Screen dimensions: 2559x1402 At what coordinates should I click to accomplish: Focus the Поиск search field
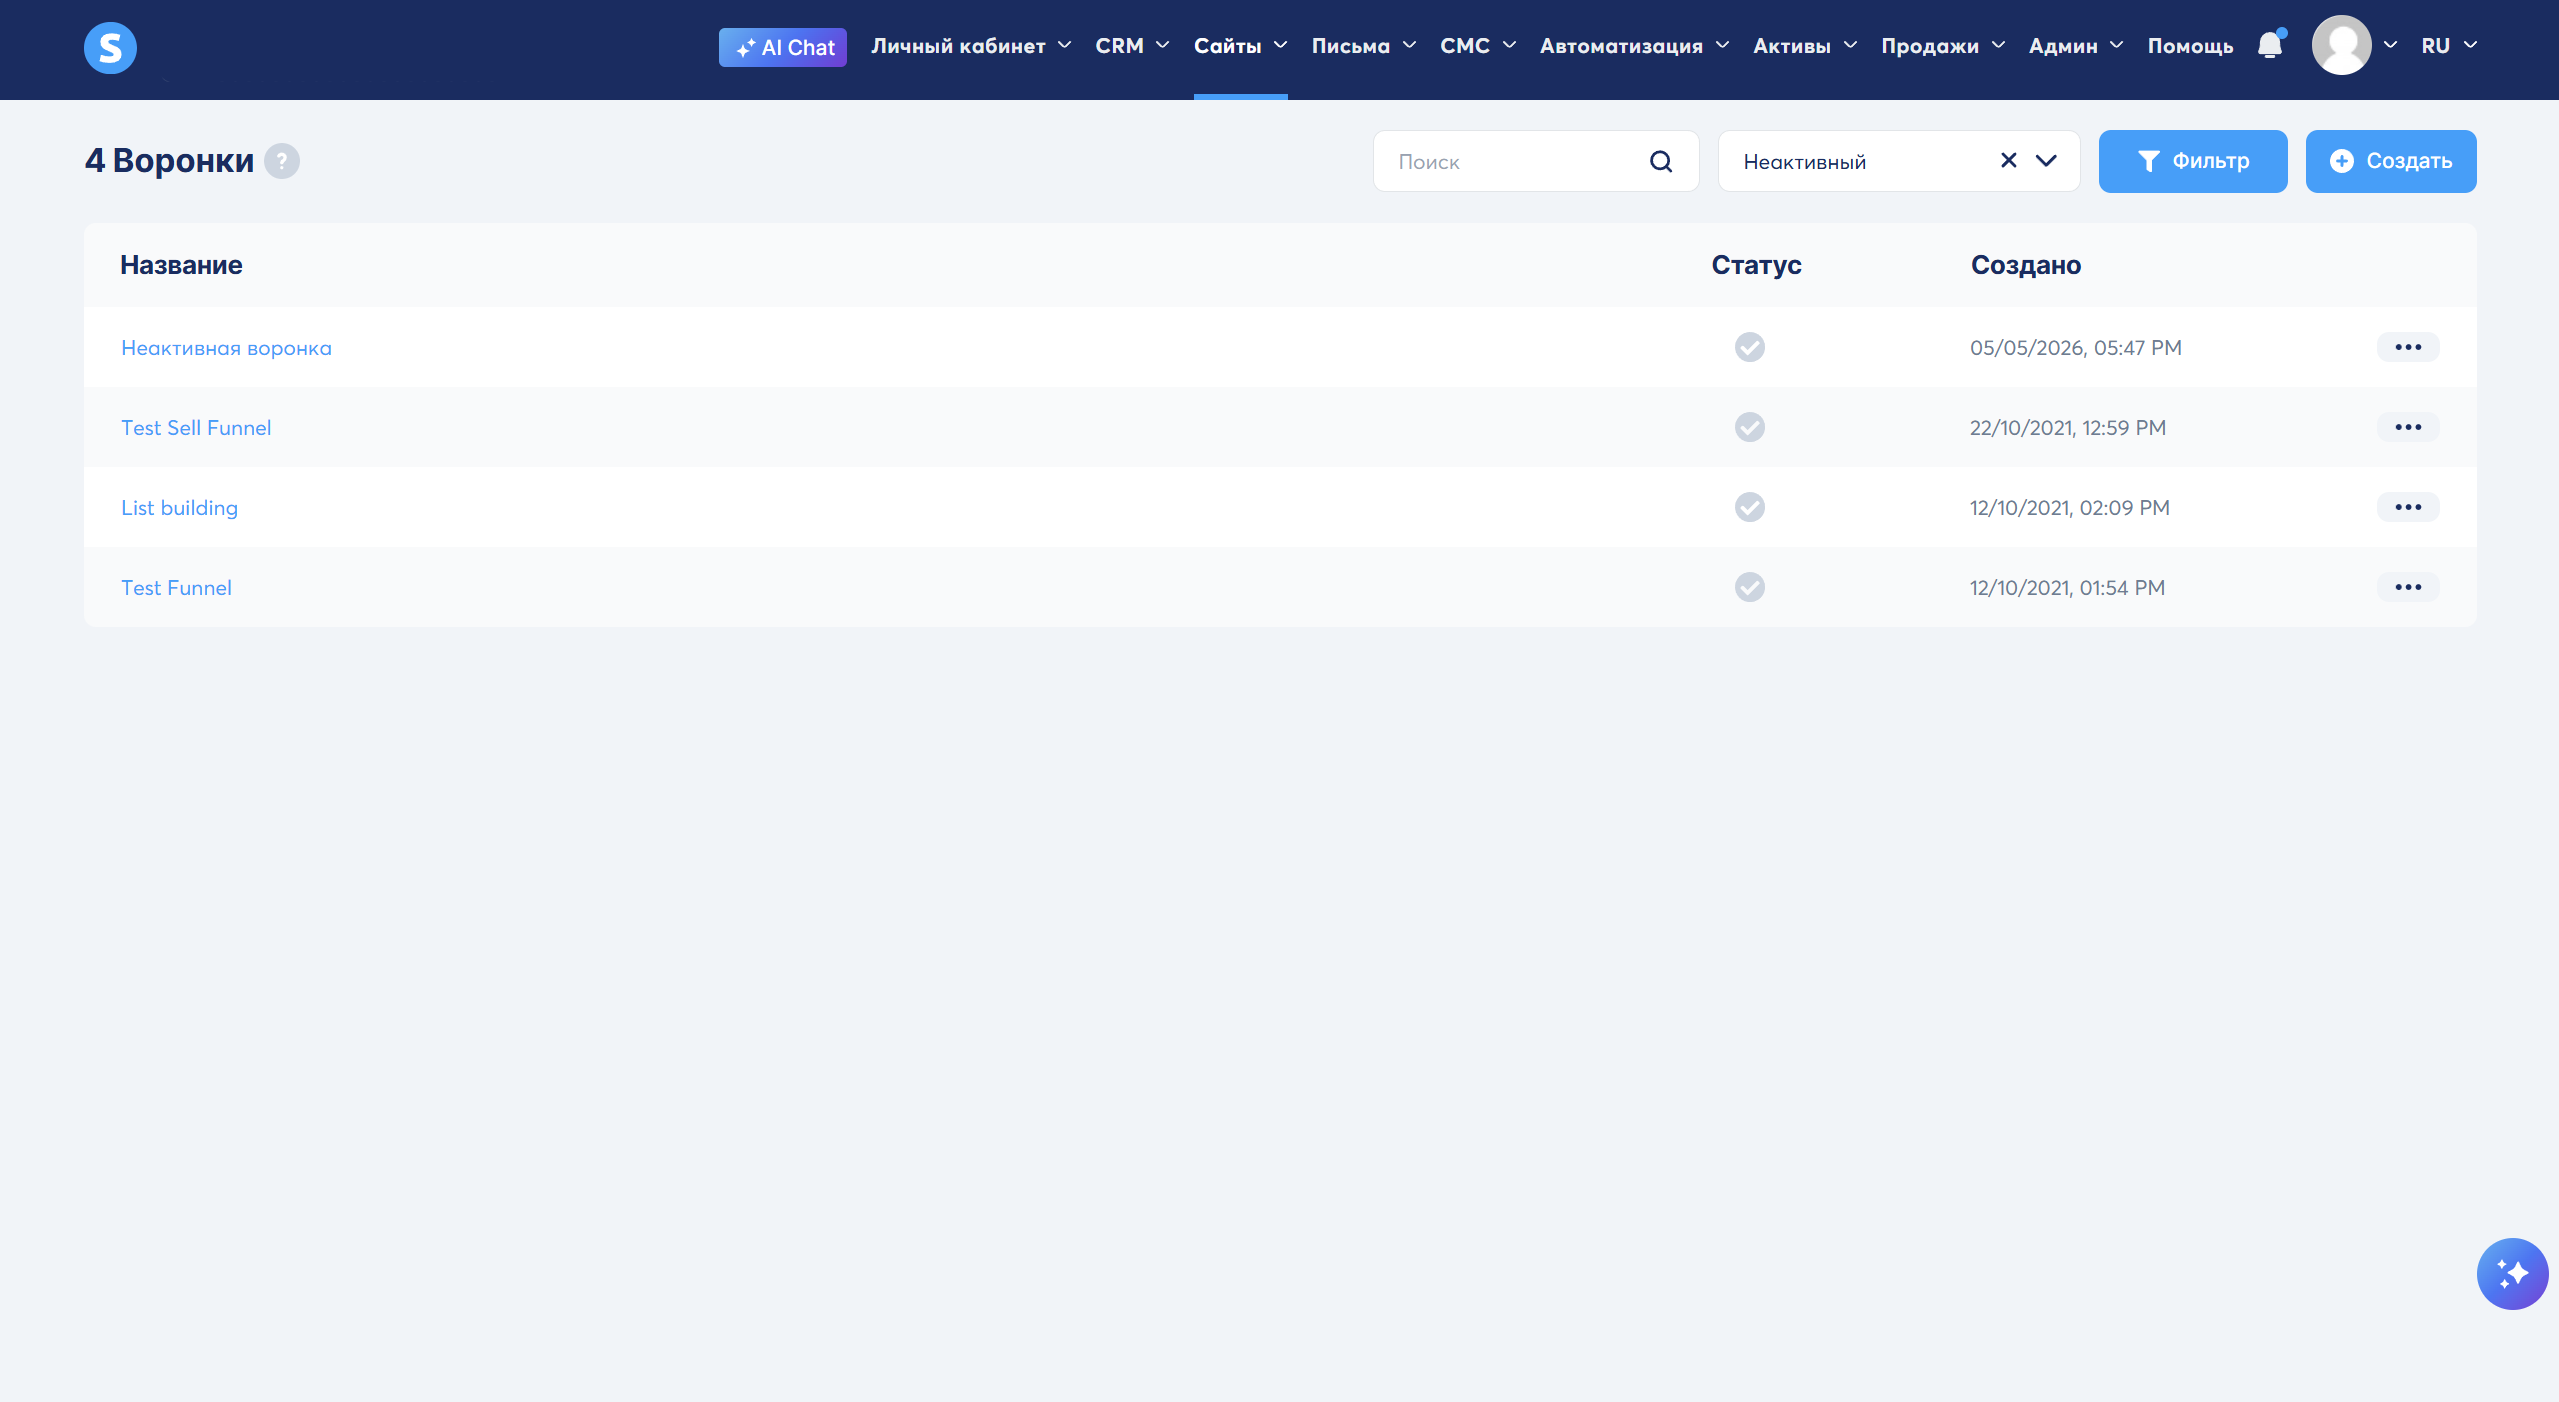coord(1535,161)
